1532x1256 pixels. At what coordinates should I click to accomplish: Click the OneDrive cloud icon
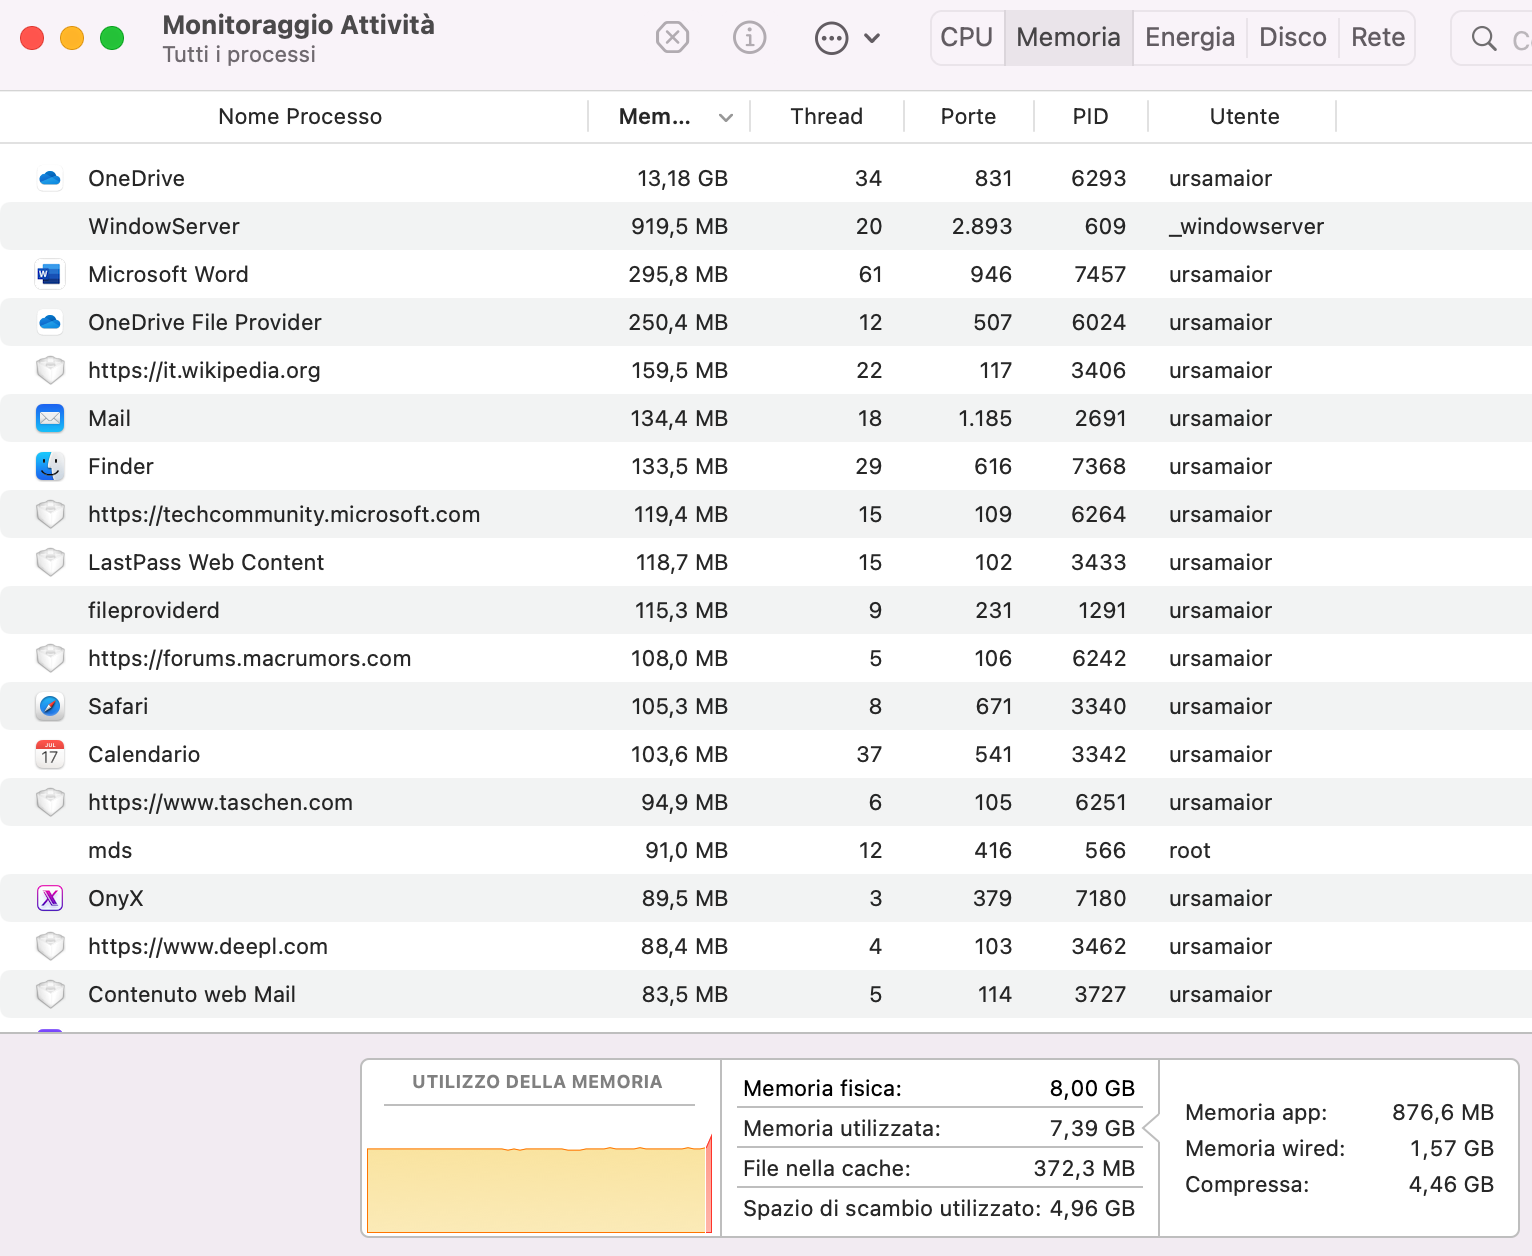50,179
